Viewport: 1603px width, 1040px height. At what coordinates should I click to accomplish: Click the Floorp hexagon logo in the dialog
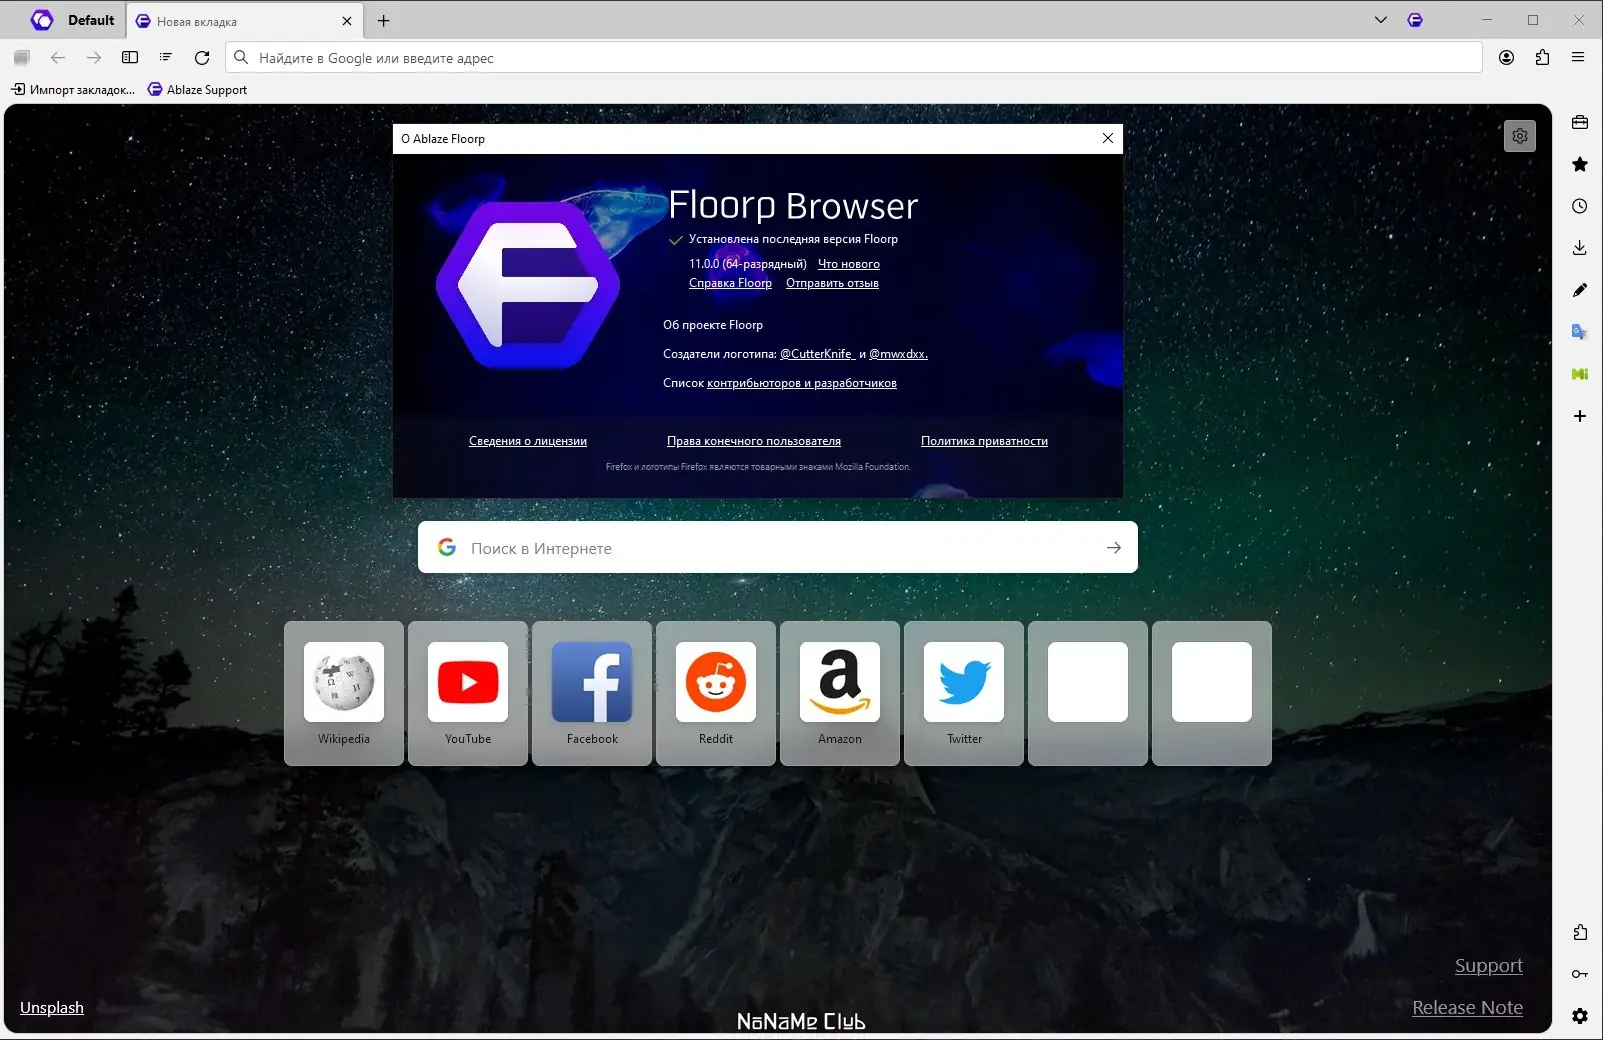(528, 285)
